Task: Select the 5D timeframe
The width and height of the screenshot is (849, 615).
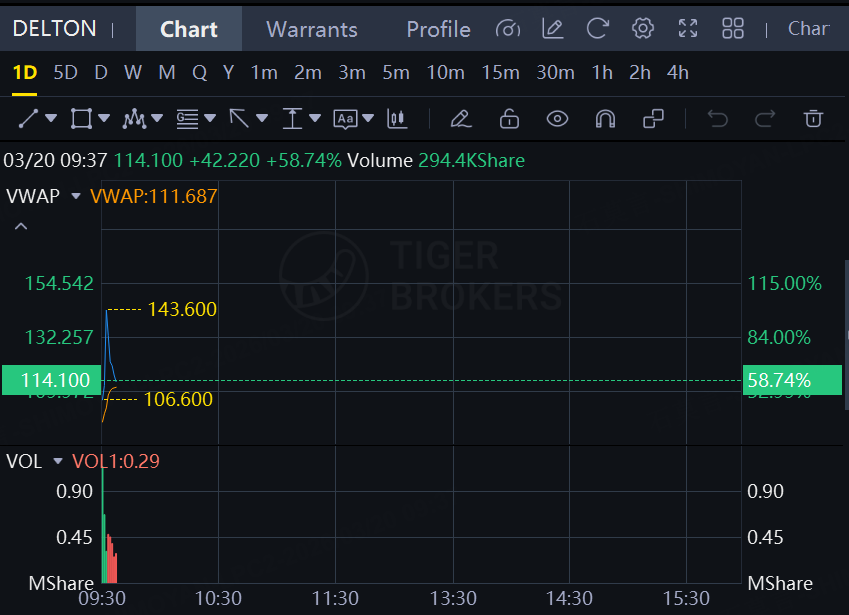Action: pos(65,72)
